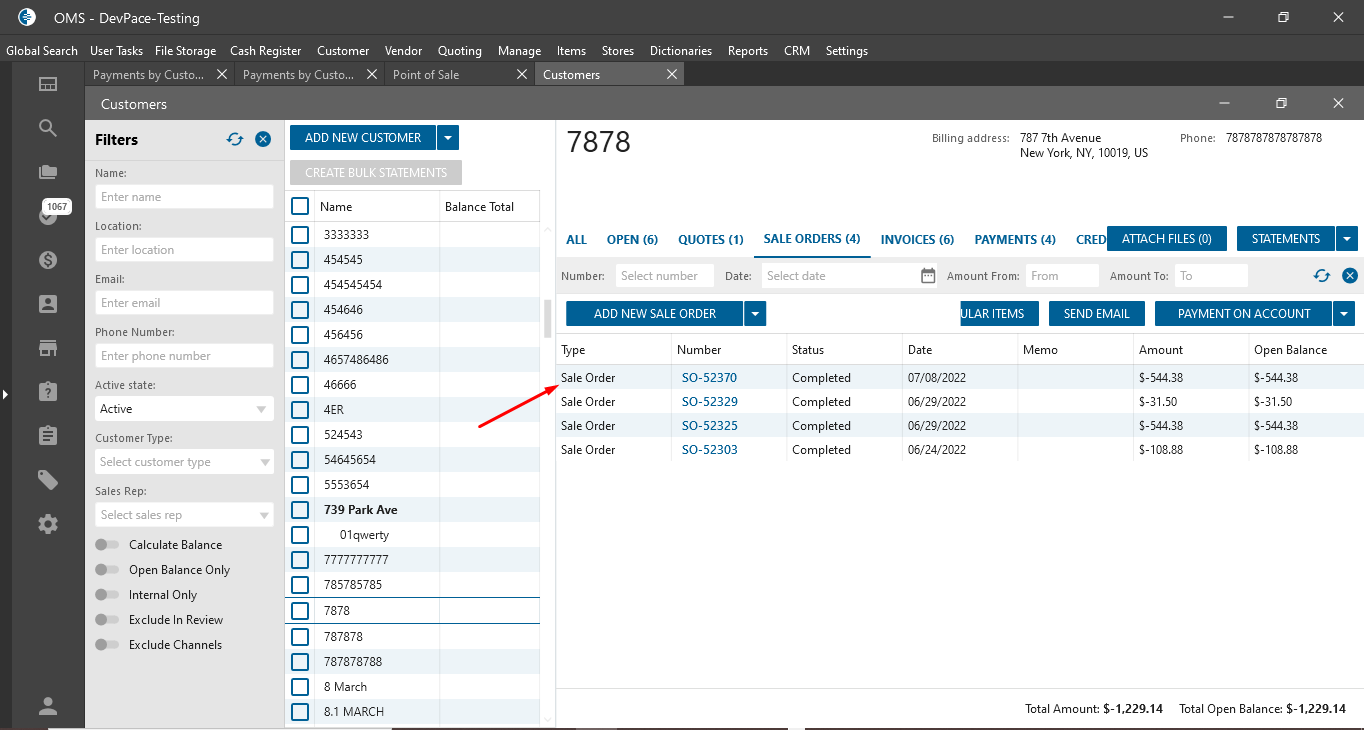
Task: Open the Sales Rep dropdown
Action: (184, 515)
